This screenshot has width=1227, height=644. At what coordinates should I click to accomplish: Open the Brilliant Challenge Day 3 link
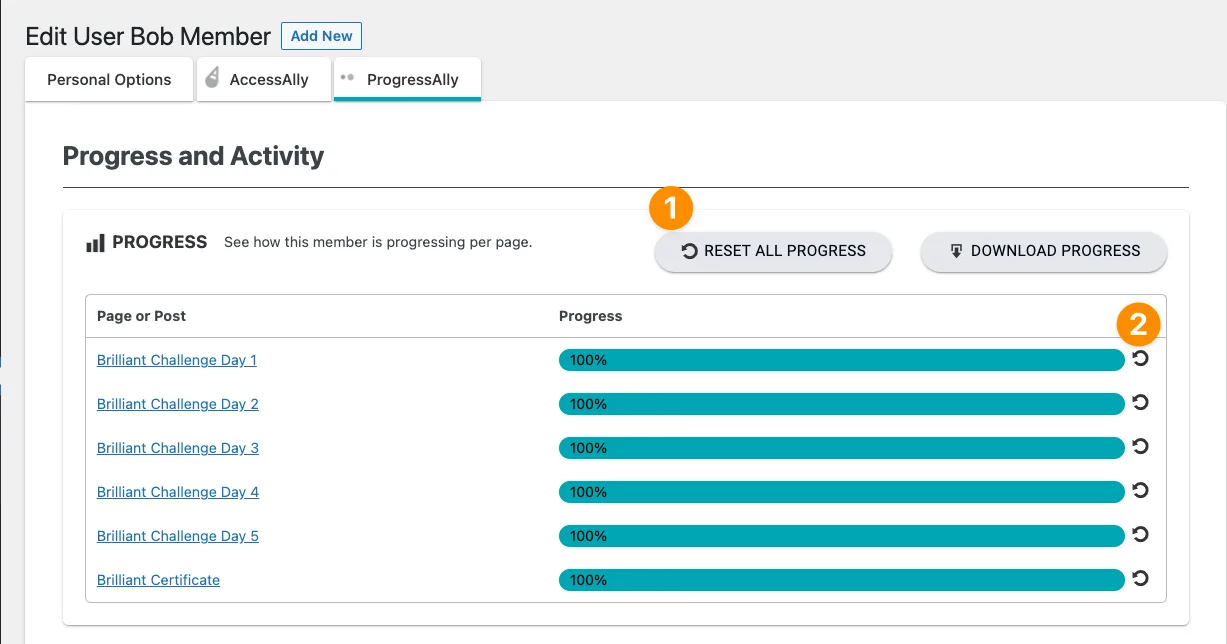178,448
